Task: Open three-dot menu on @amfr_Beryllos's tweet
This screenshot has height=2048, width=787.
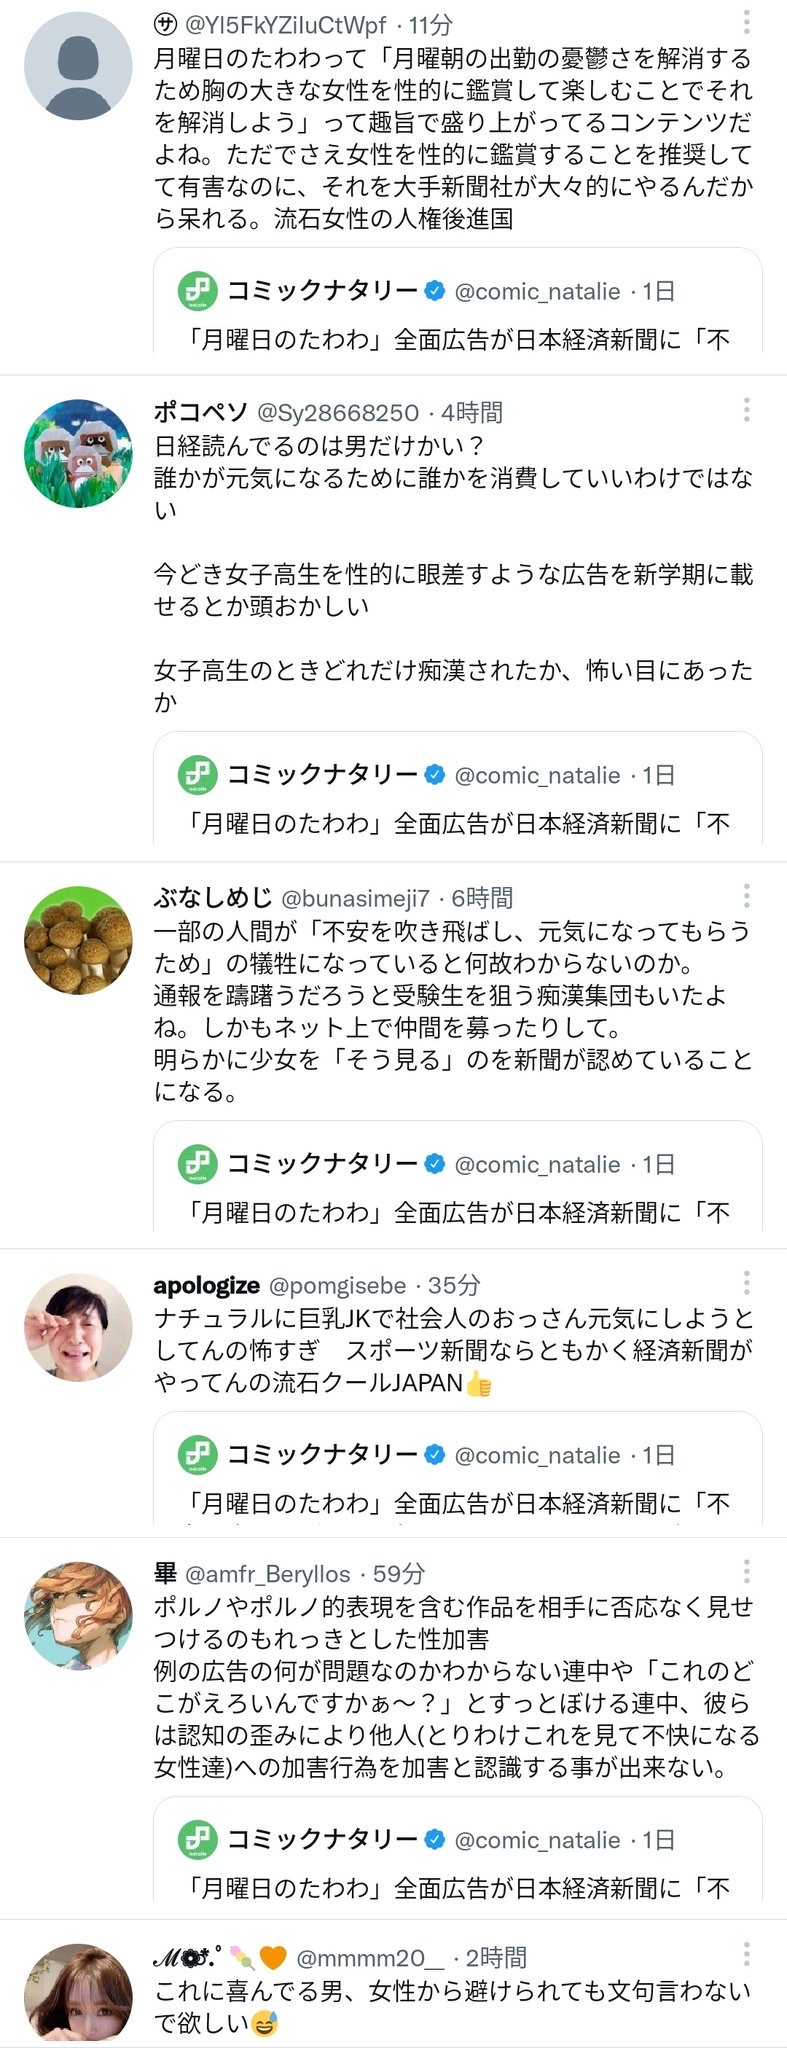Action: tap(746, 1571)
